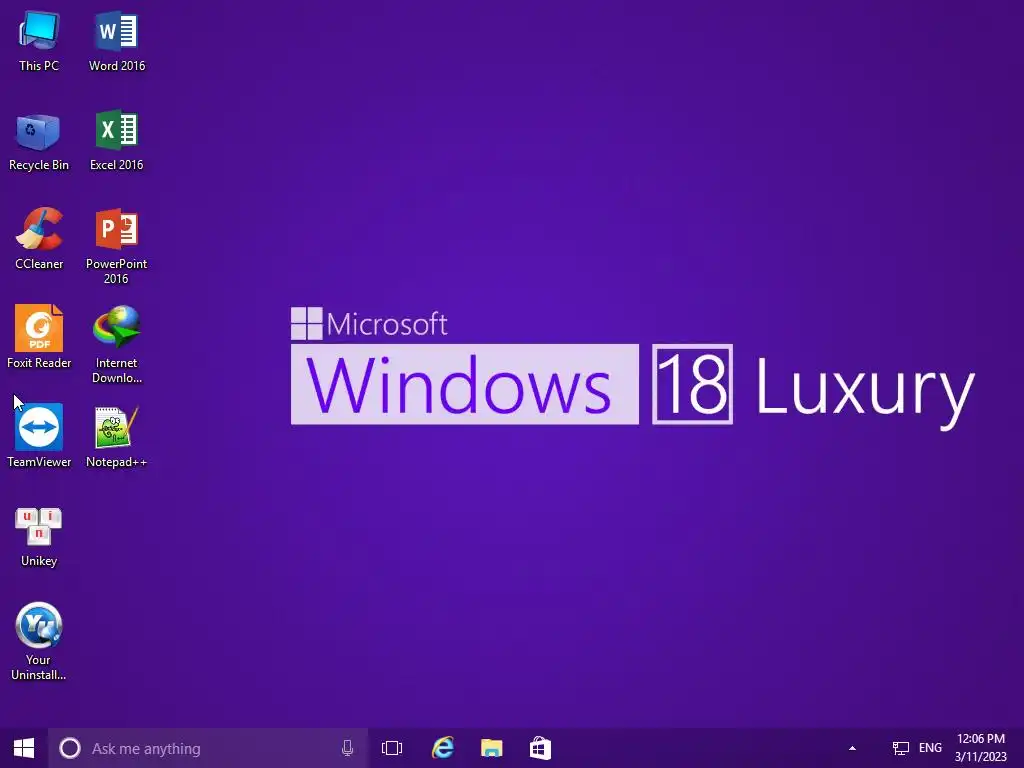1024x768 pixels.
Task: Show hidden system tray icons
Action: pyautogui.click(x=852, y=748)
